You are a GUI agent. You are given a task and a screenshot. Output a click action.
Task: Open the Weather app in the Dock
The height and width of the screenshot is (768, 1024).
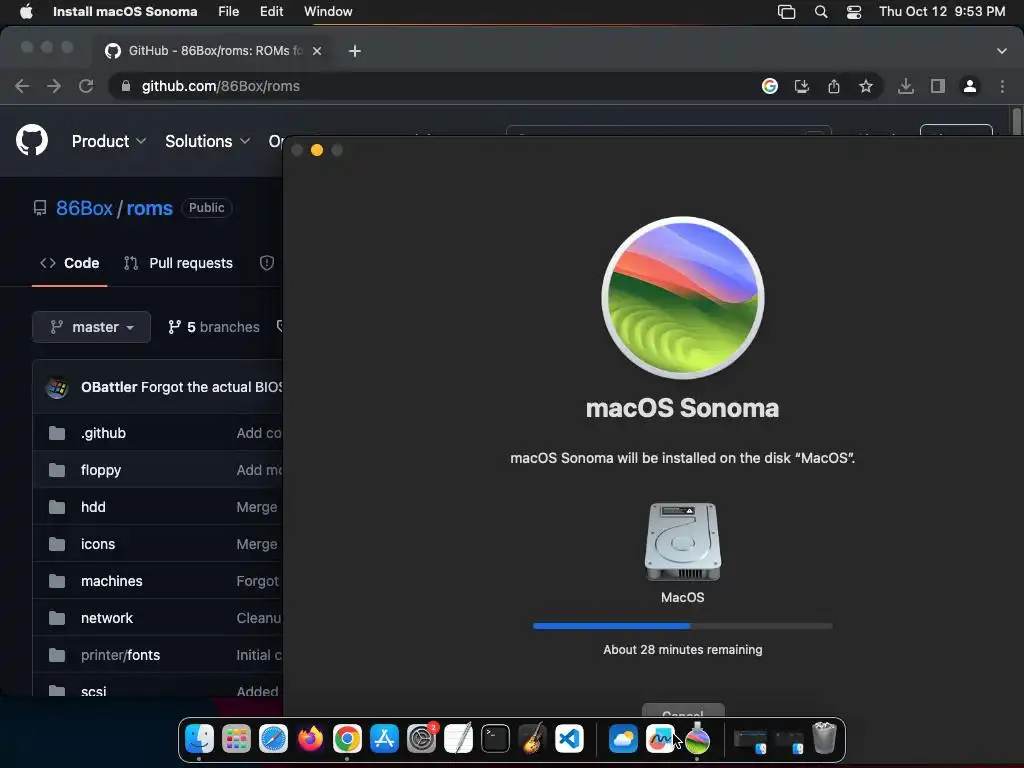pos(623,739)
